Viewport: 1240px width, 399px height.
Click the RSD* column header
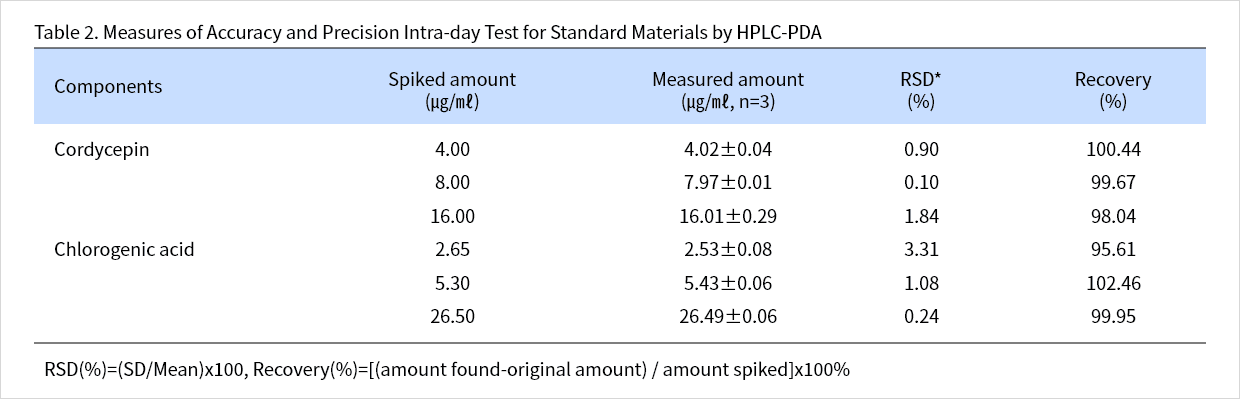tap(921, 90)
